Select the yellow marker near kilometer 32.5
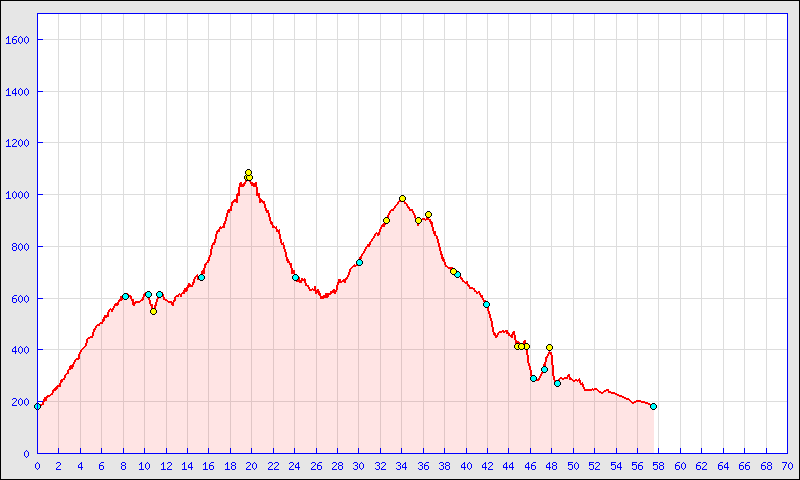Viewport: 800px width, 480px height. [x=386, y=221]
